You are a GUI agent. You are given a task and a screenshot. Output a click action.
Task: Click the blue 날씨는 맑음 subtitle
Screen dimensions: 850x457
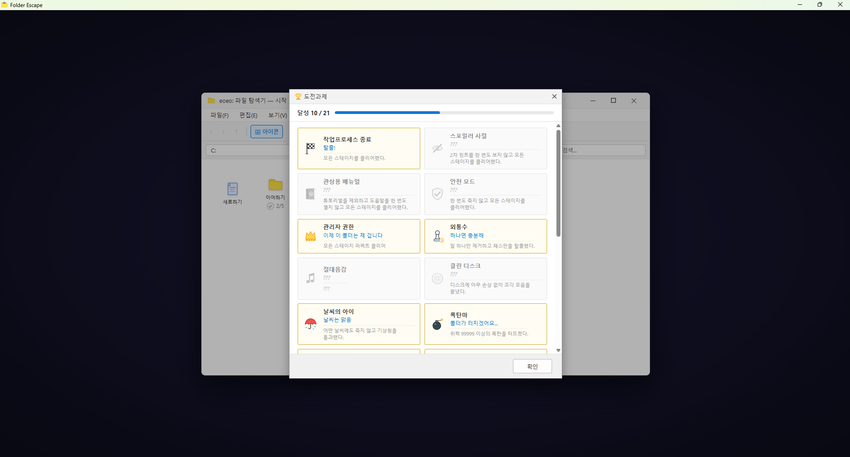click(337, 320)
